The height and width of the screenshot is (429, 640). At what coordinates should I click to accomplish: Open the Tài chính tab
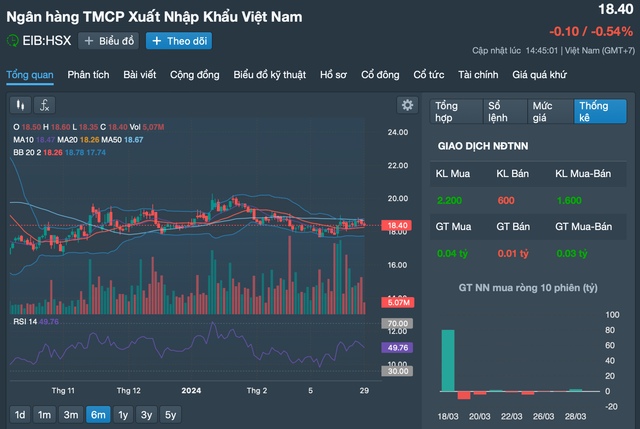(x=478, y=74)
